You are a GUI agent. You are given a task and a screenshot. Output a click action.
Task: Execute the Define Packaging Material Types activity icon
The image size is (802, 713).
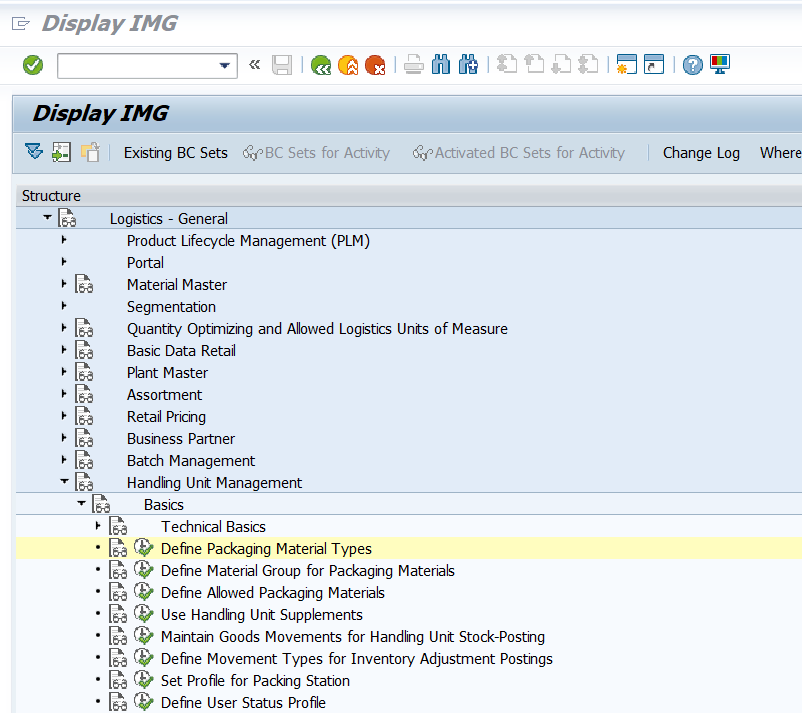(144, 548)
